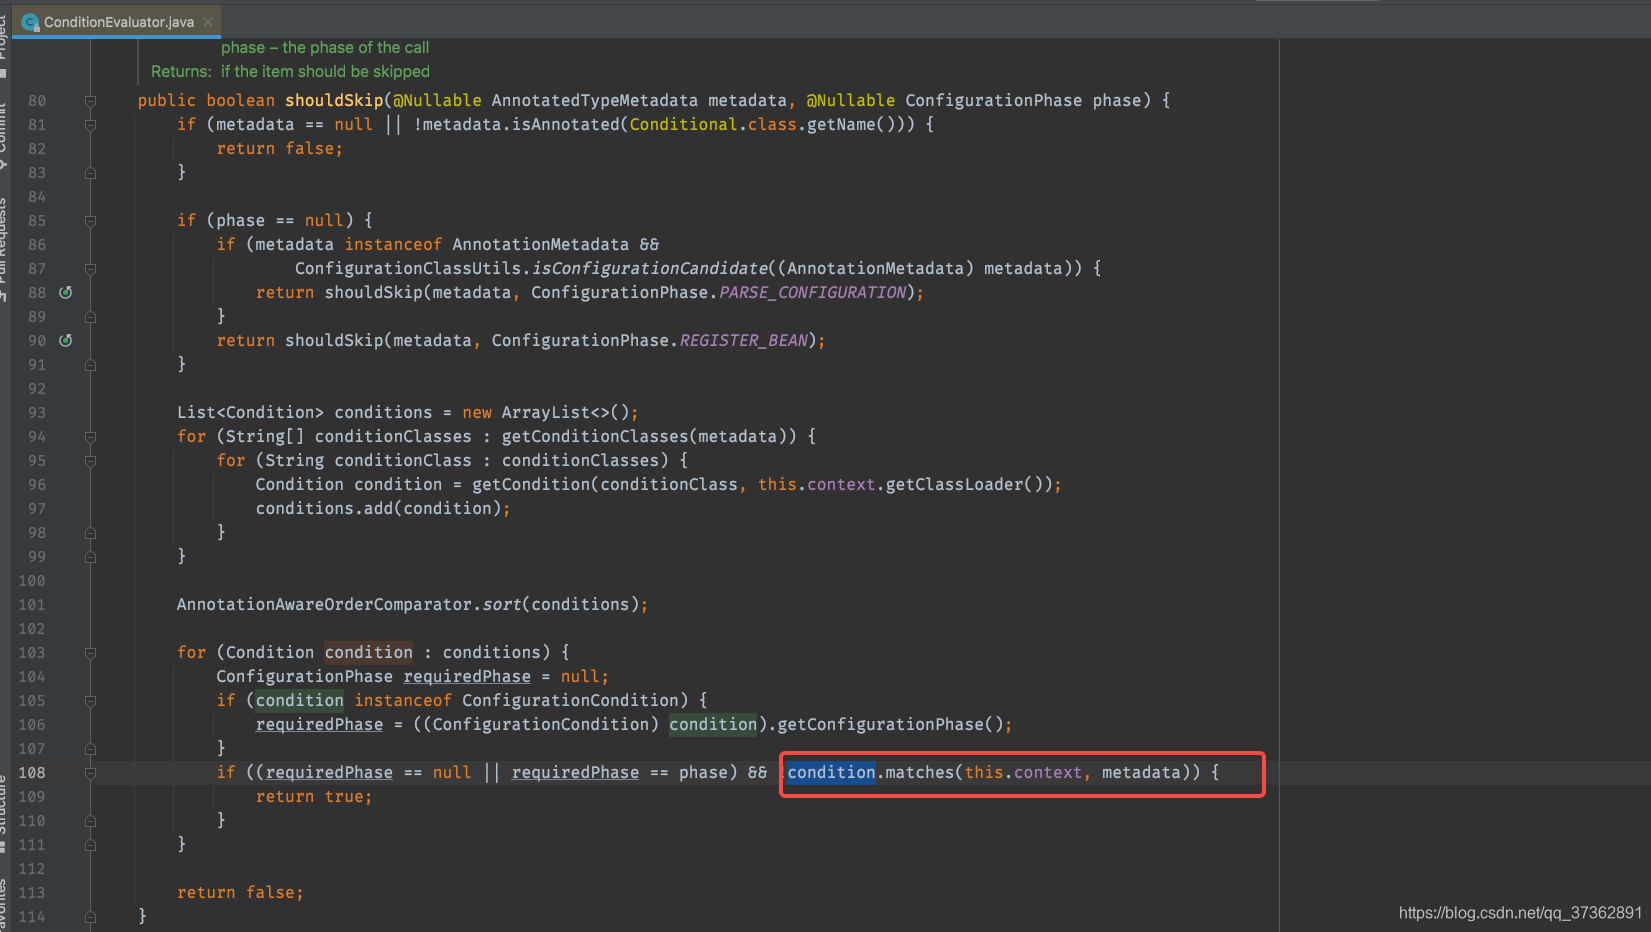Click ArrayList<>() constructor on line 93

tap(565, 412)
